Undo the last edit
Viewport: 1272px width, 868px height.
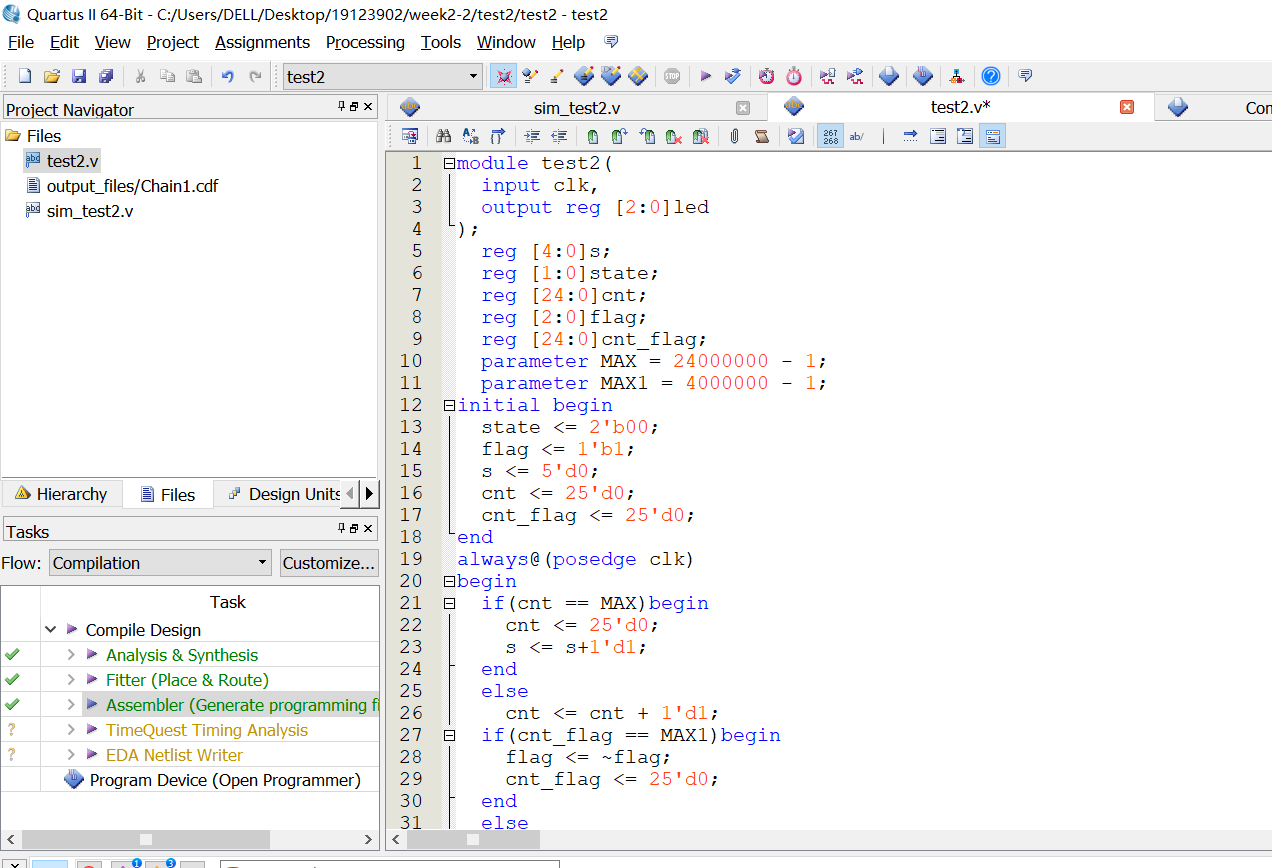tap(227, 76)
